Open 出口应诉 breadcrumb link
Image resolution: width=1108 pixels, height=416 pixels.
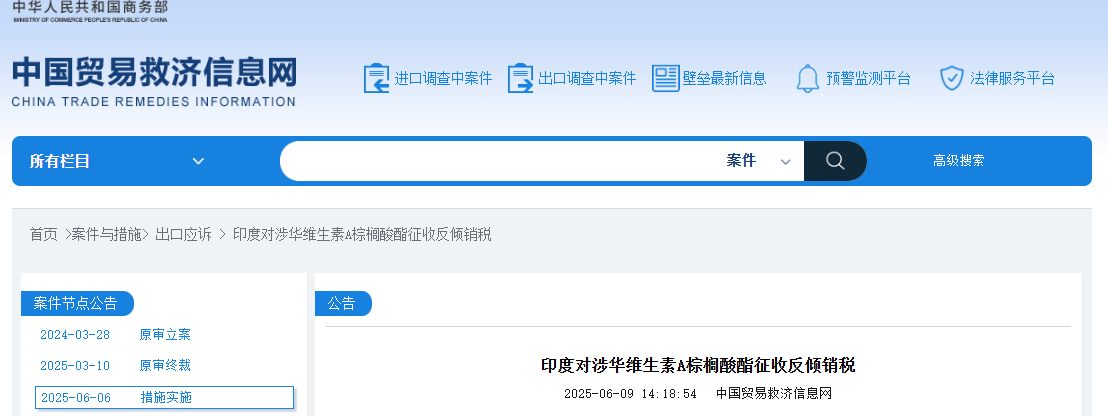(183, 234)
